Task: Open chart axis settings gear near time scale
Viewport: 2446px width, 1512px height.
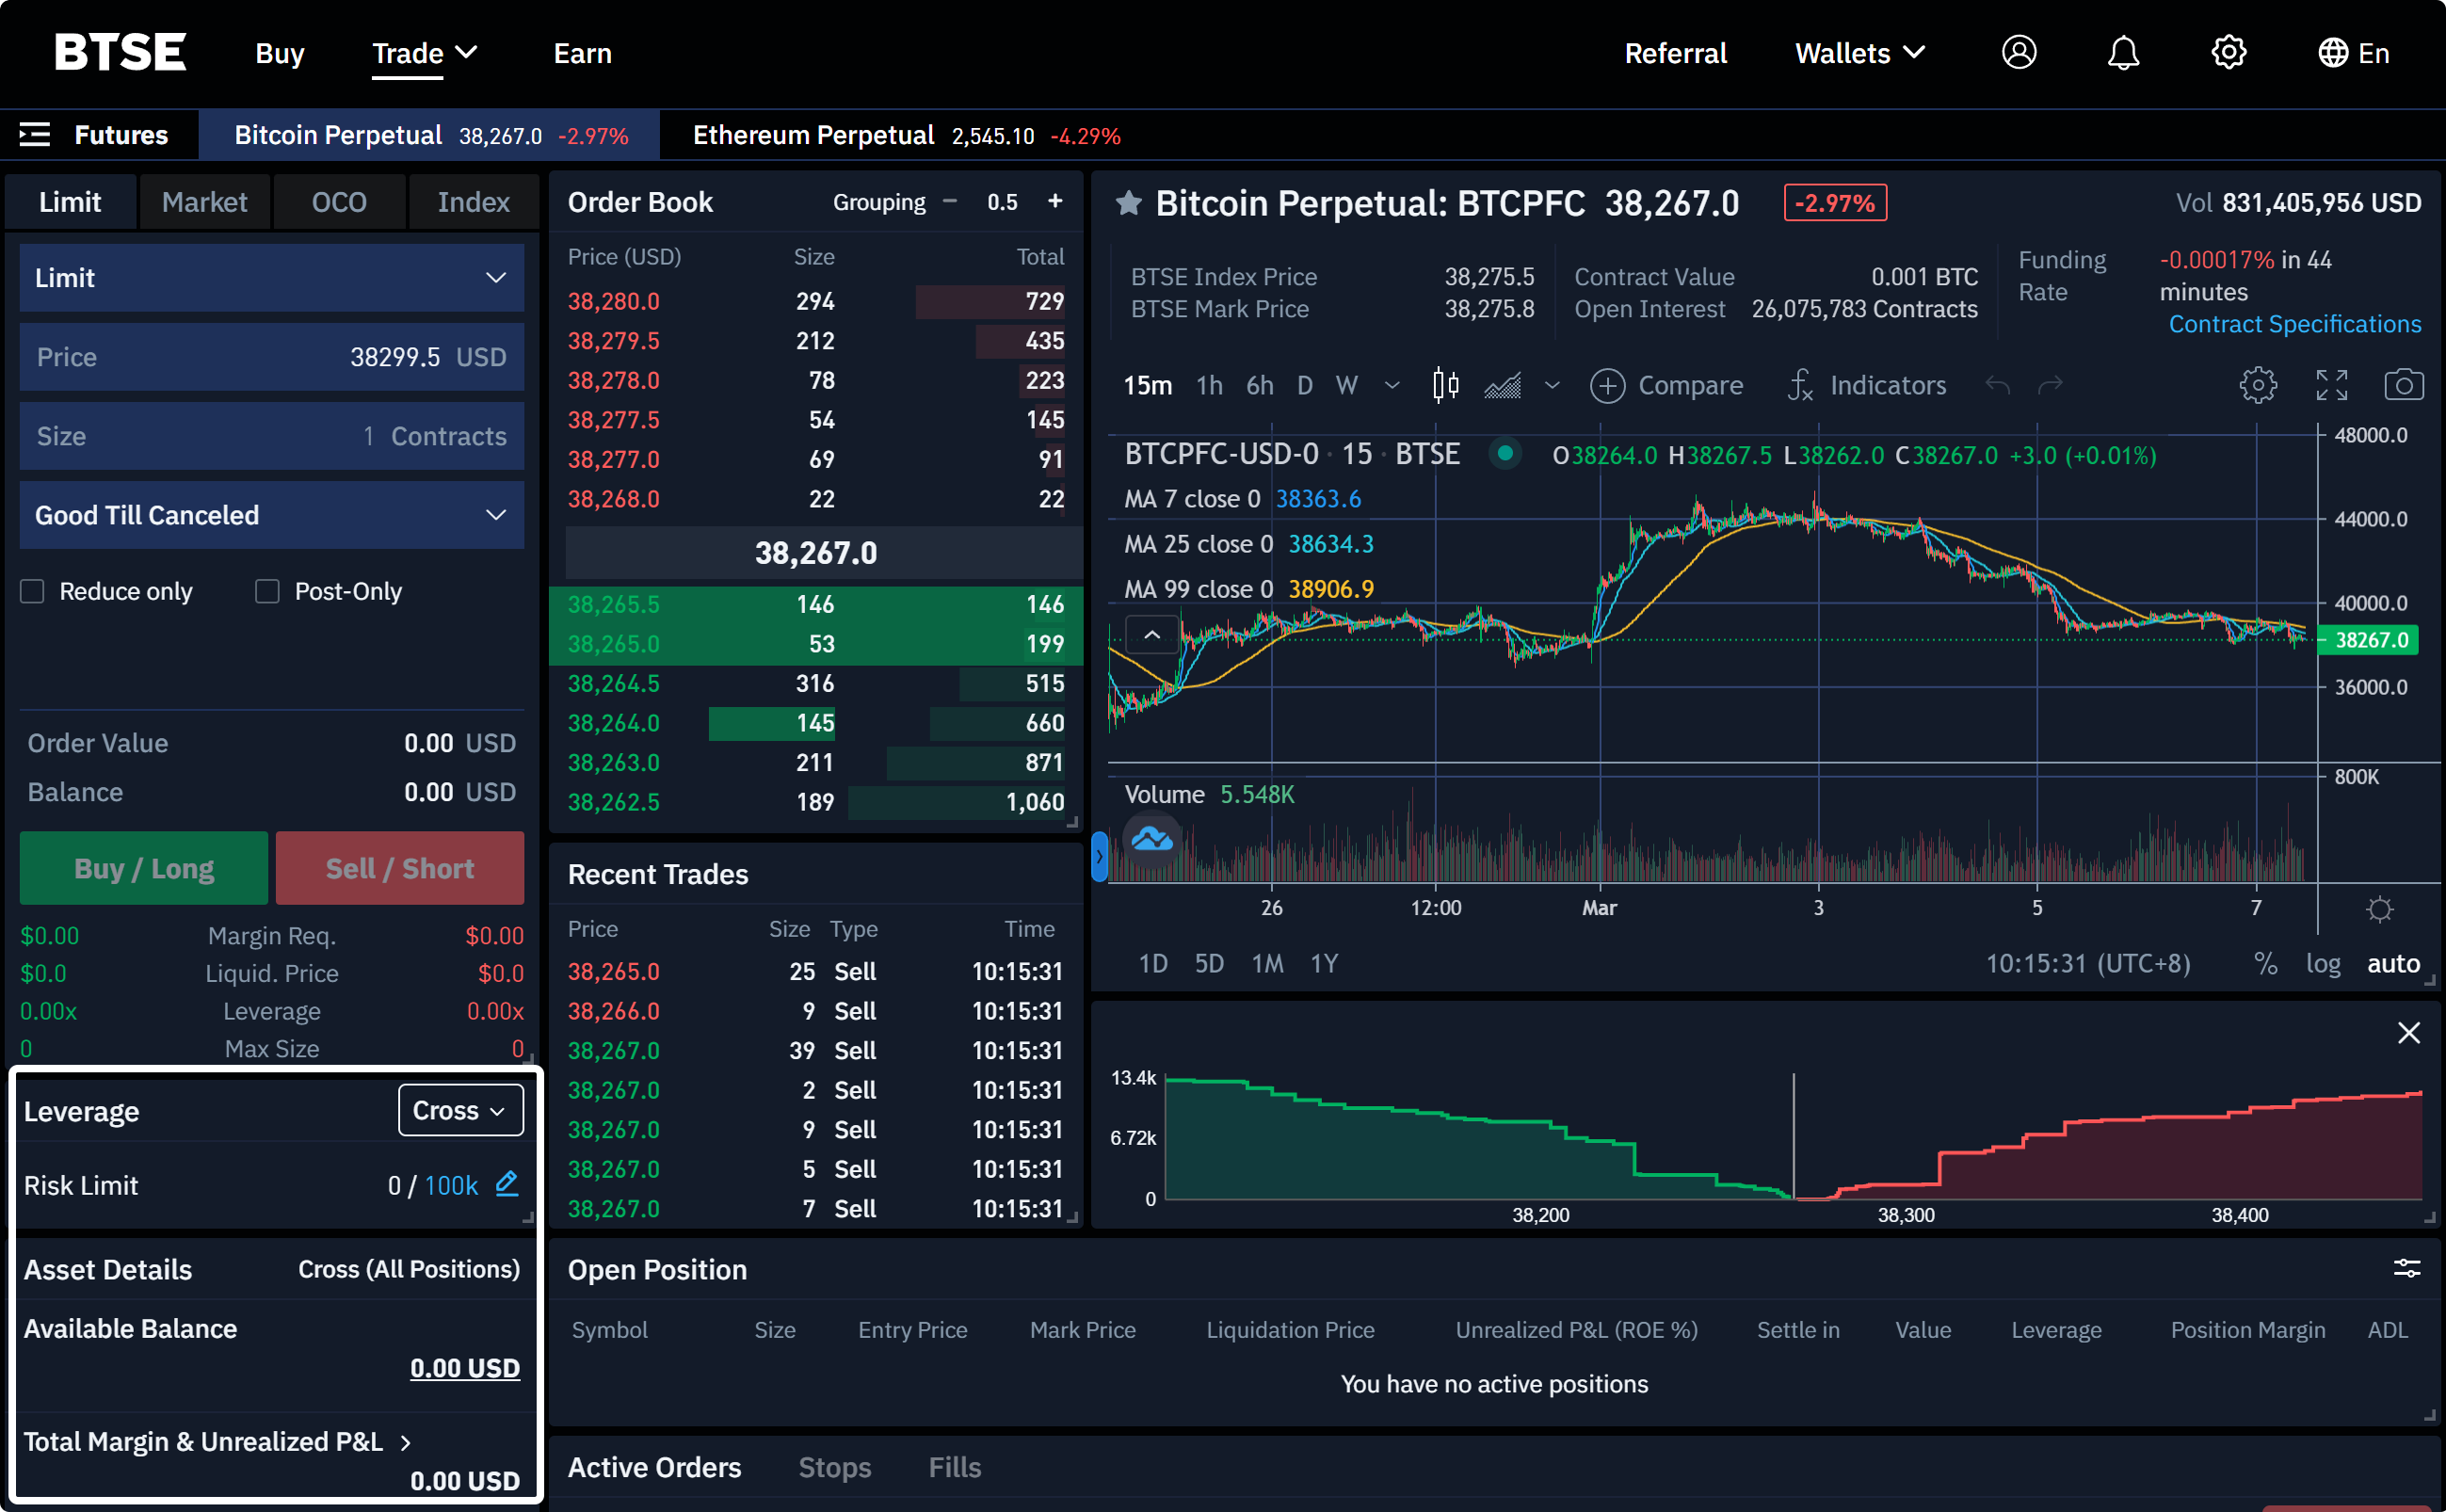Action: [2380, 909]
